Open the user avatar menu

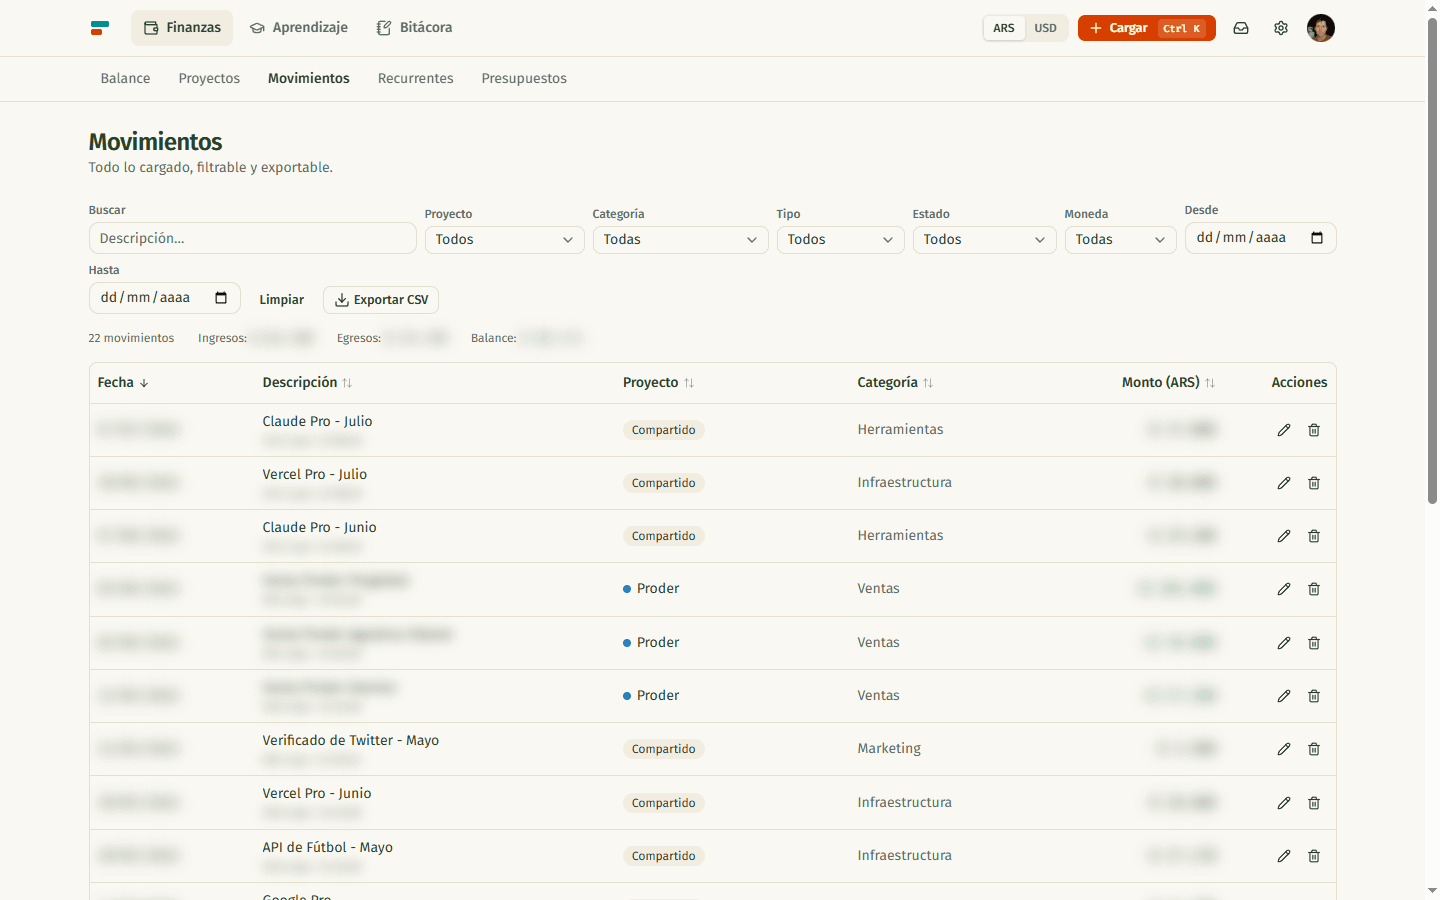[x=1321, y=28]
